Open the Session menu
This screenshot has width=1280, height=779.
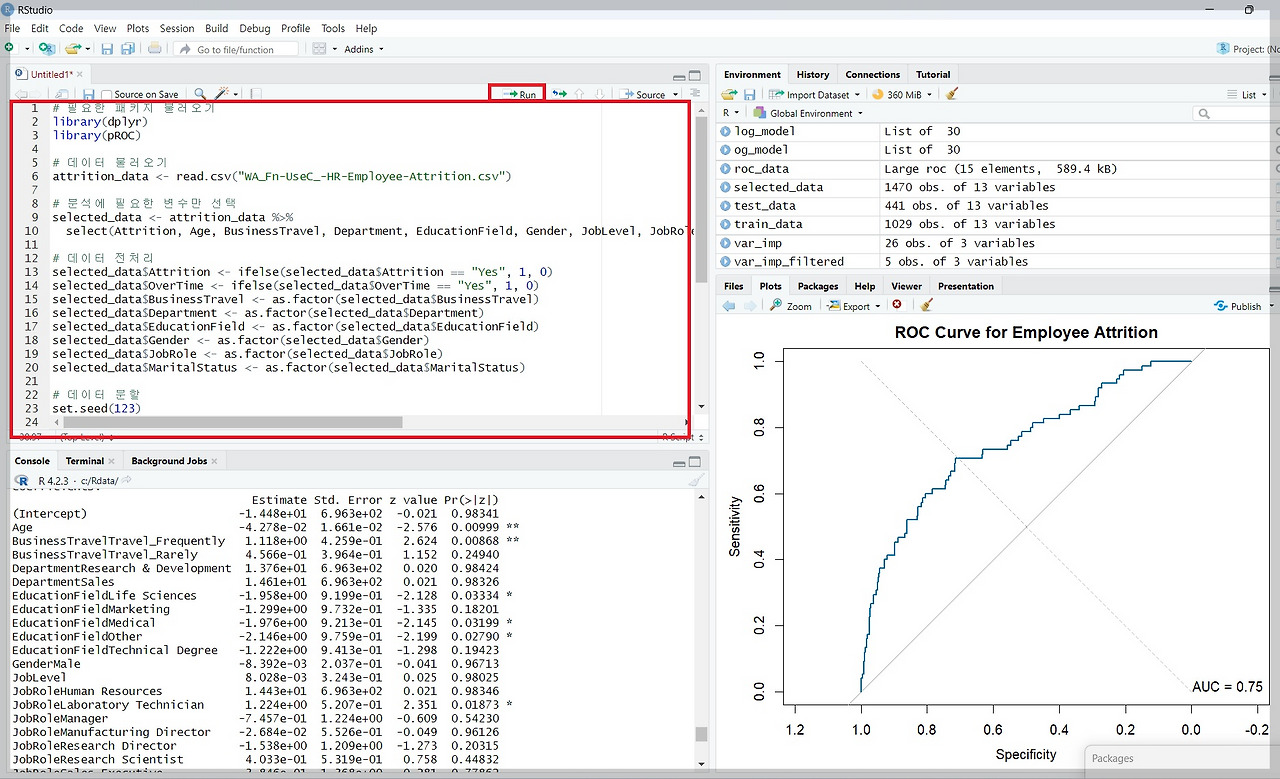click(x=177, y=28)
